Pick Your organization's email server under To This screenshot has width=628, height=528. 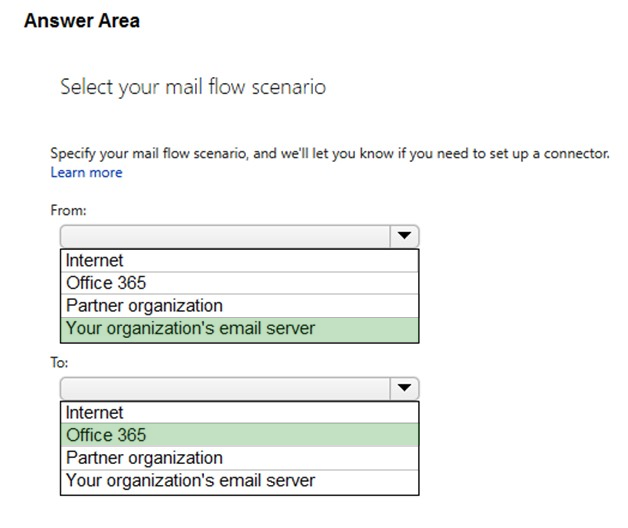point(240,482)
